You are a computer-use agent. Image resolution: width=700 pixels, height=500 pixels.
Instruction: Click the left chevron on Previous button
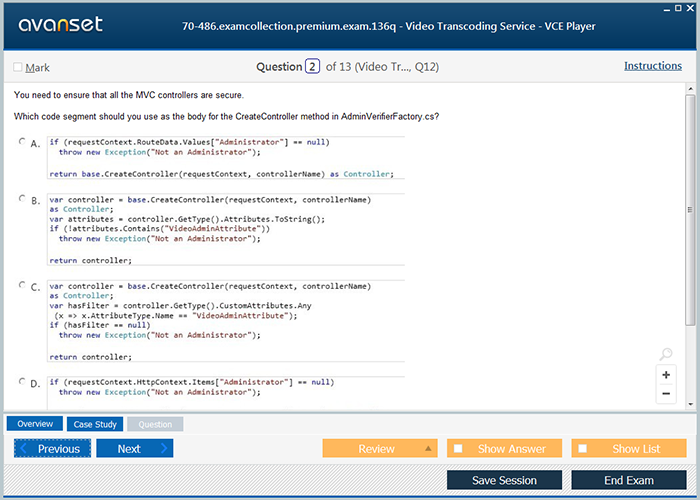(24, 448)
